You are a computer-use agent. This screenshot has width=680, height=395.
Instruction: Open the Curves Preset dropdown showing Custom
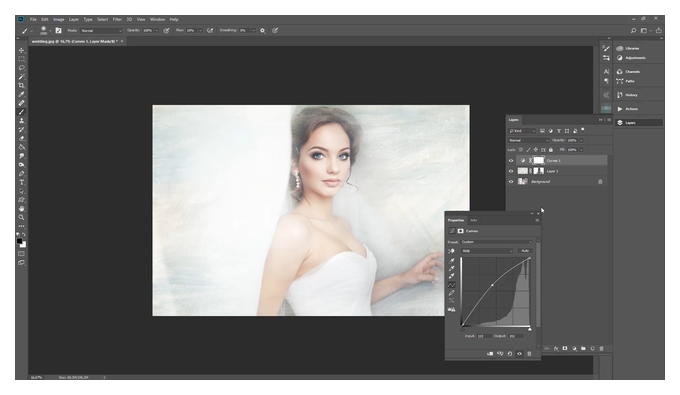click(496, 242)
